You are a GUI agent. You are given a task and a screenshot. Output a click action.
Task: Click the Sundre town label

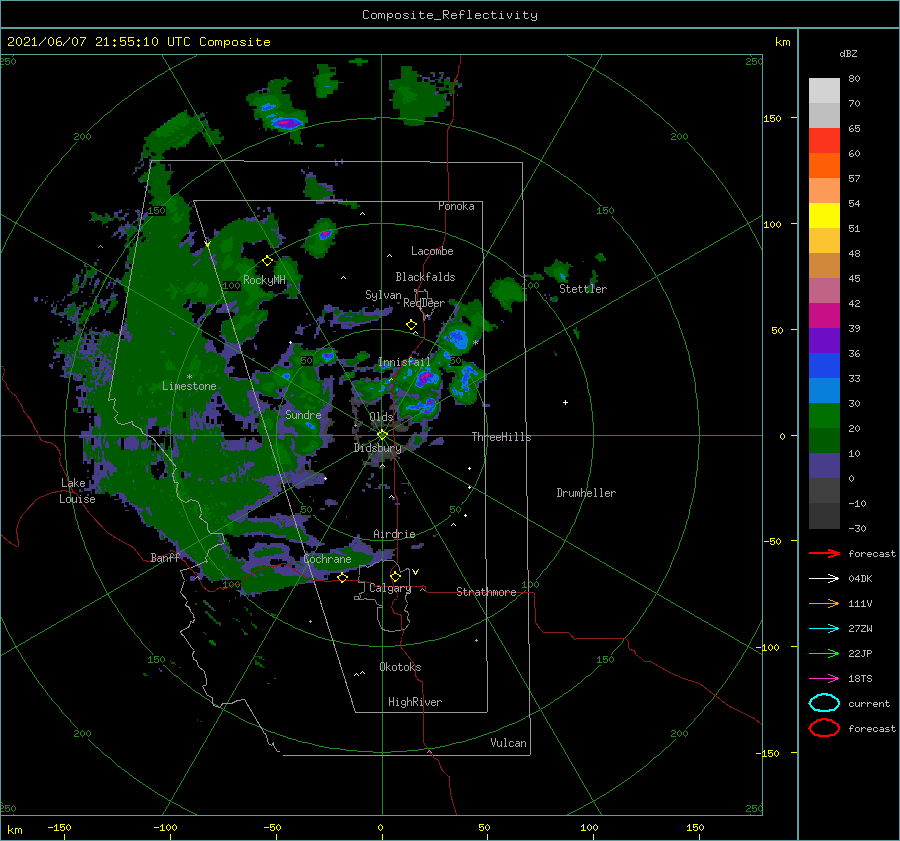coord(303,415)
